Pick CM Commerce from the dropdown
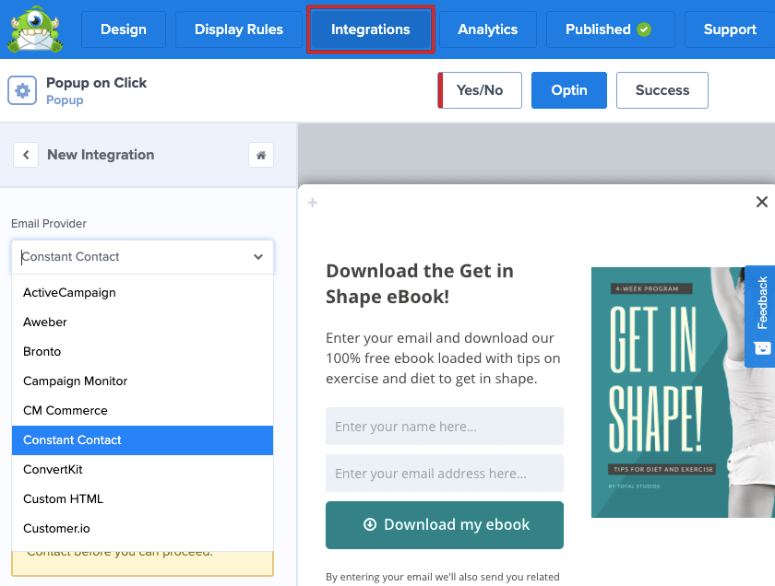Viewport: 775px width, 586px height. coord(142,411)
